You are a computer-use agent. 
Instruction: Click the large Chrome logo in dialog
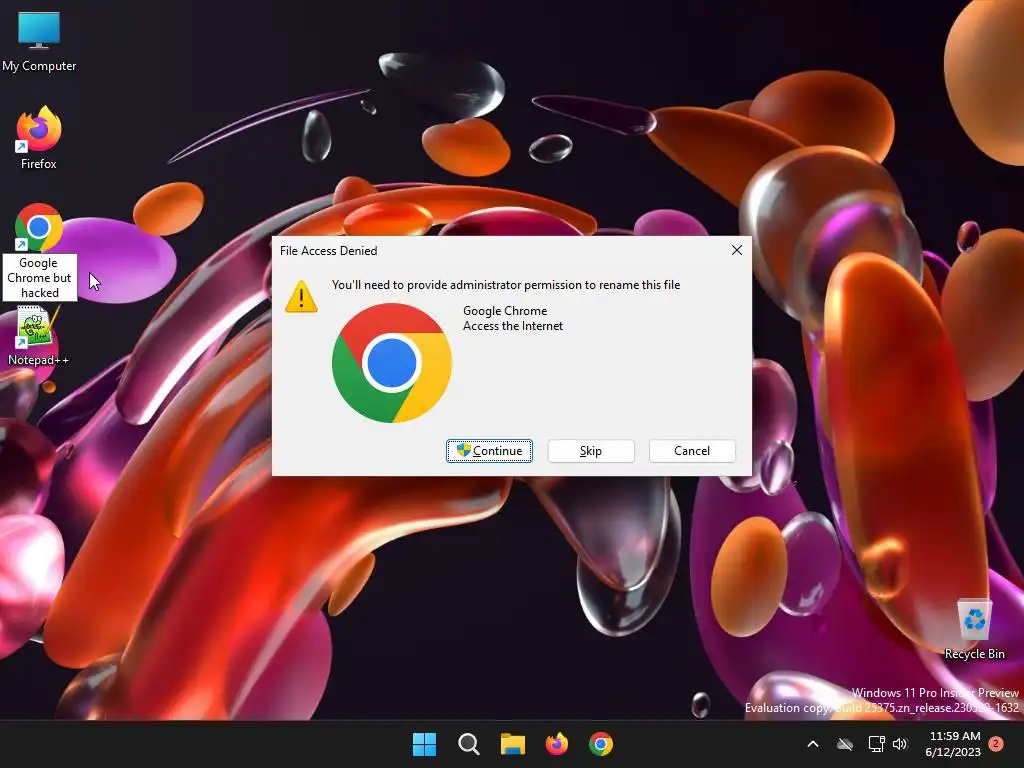pyautogui.click(x=391, y=363)
